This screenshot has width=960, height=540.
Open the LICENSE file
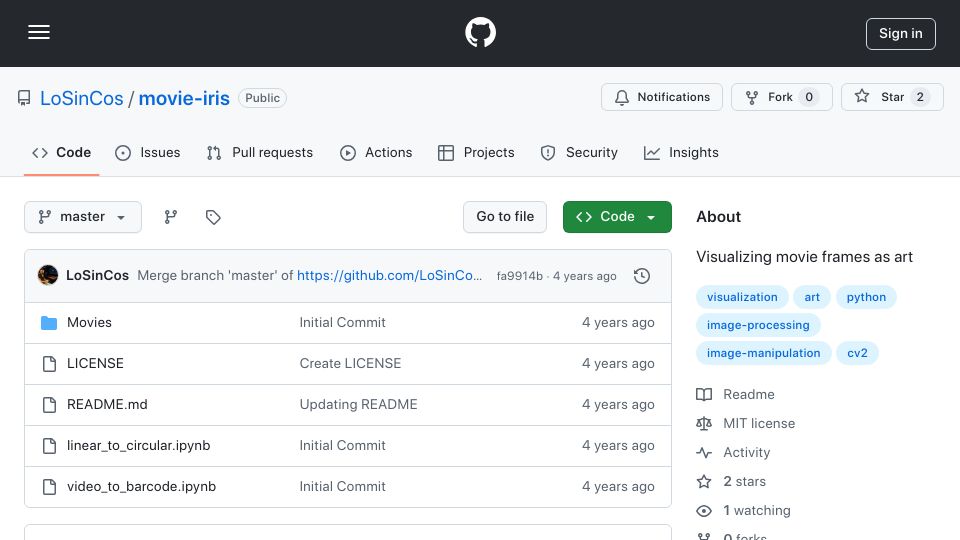click(x=95, y=364)
